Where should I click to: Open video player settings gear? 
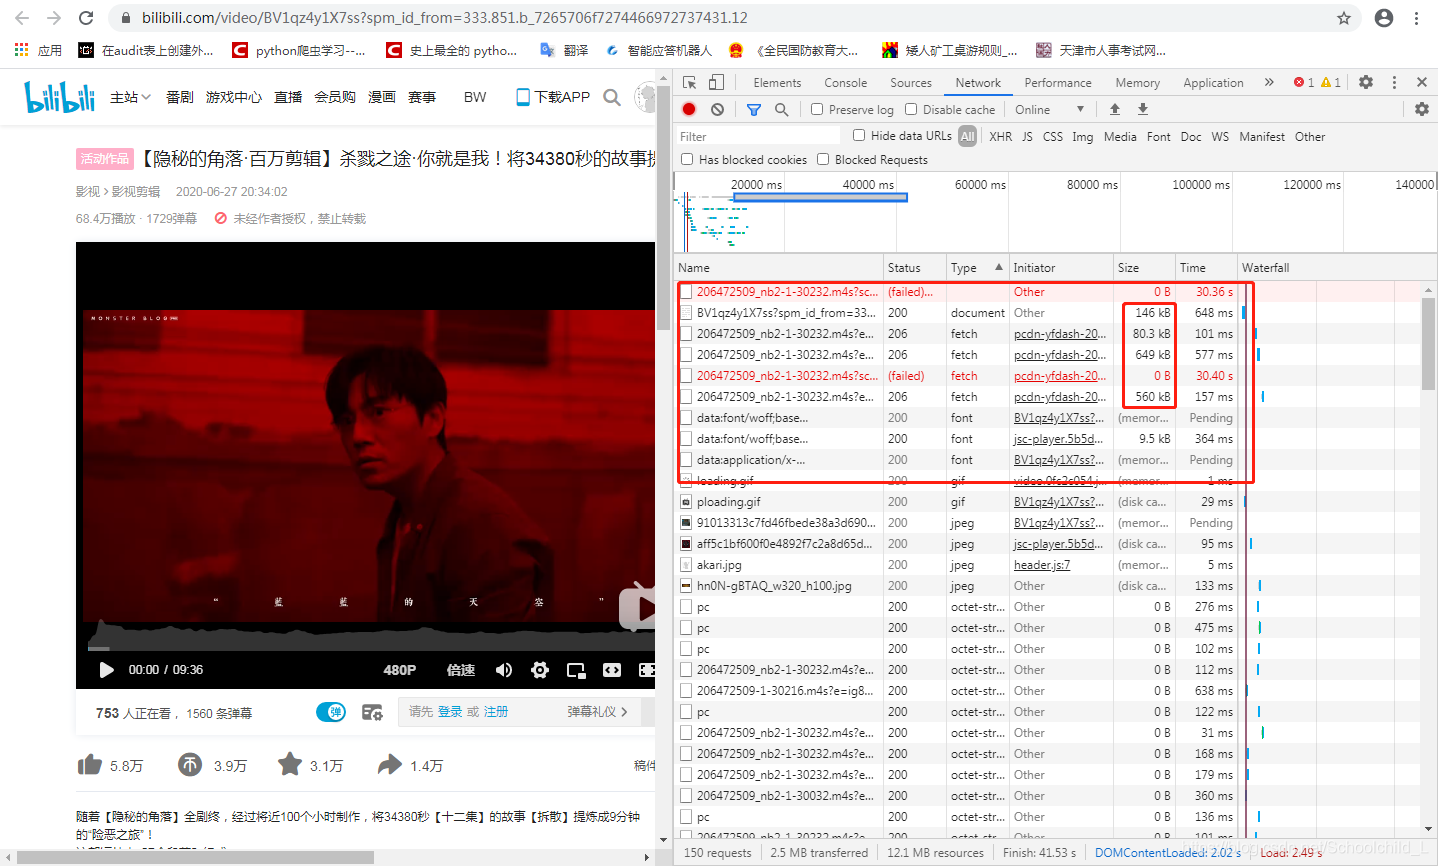540,670
